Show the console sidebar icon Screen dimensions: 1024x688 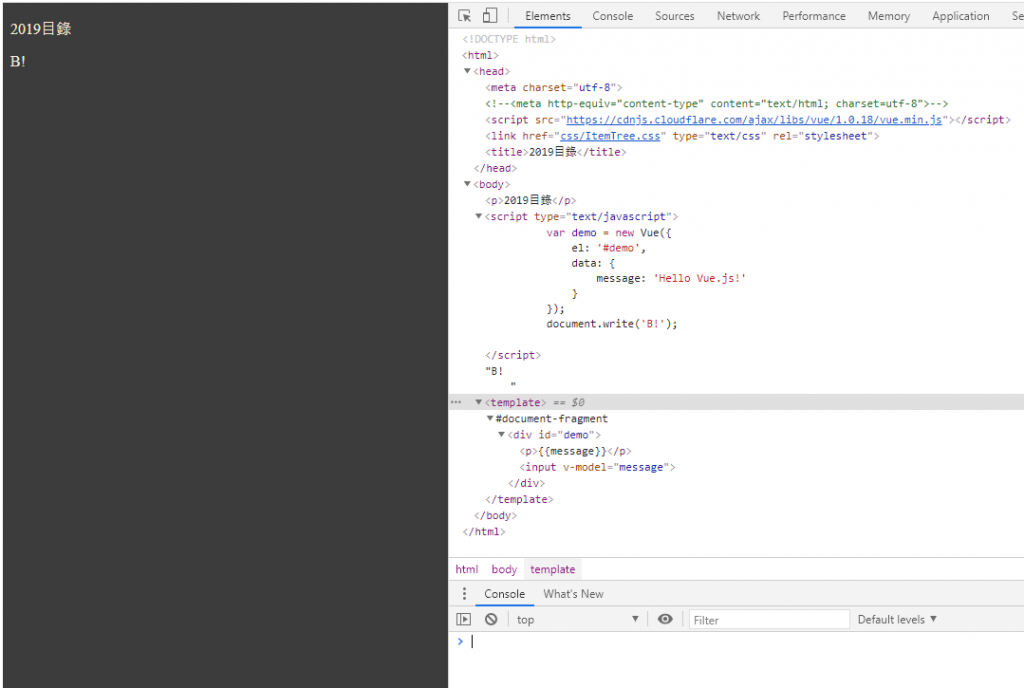point(464,619)
